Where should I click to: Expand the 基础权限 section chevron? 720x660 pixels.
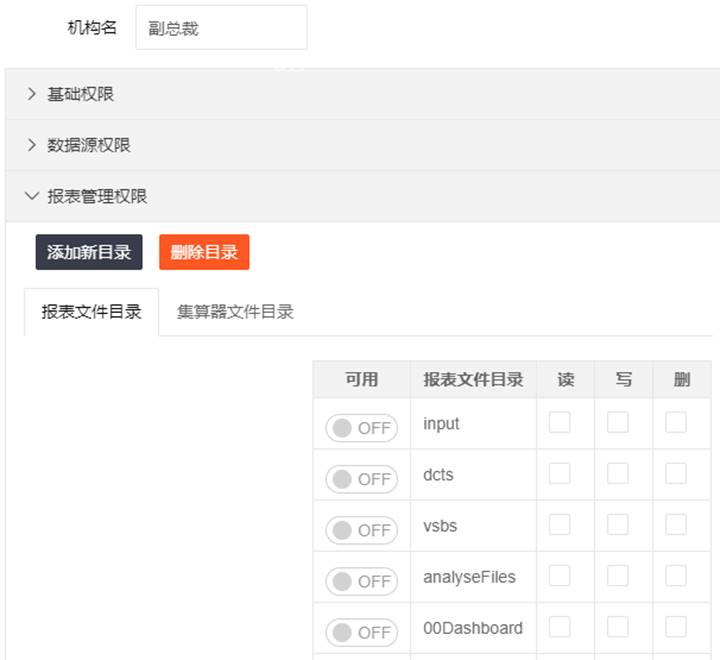(31, 94)
